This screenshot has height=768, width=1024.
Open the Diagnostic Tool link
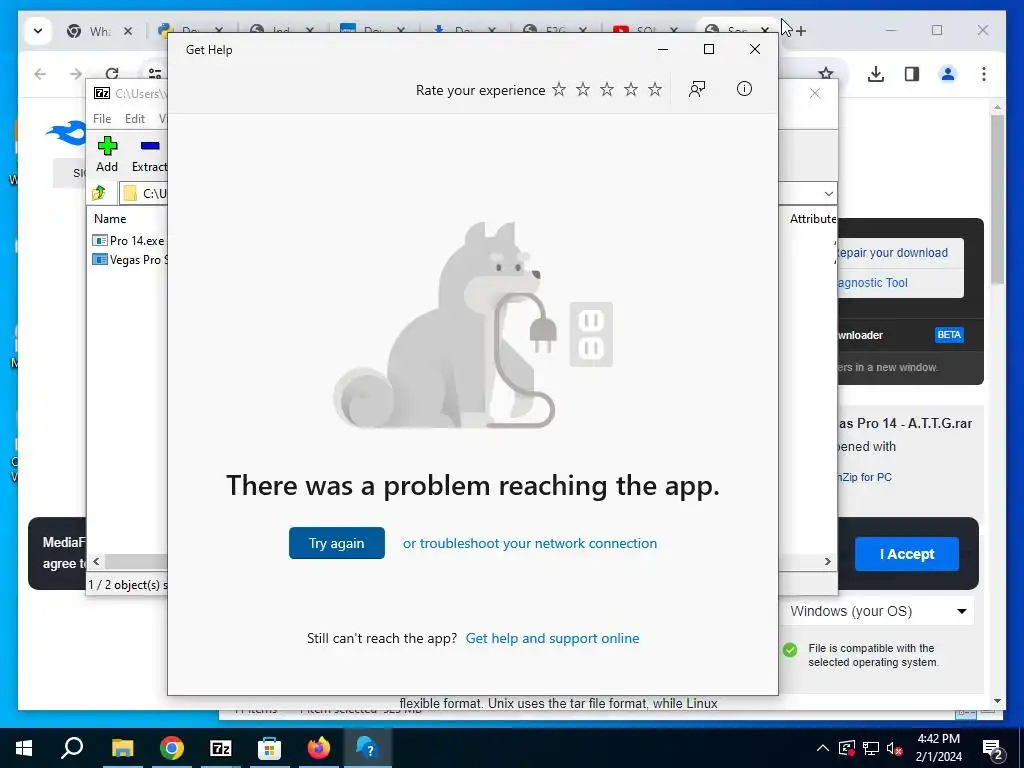click(873, 283)
